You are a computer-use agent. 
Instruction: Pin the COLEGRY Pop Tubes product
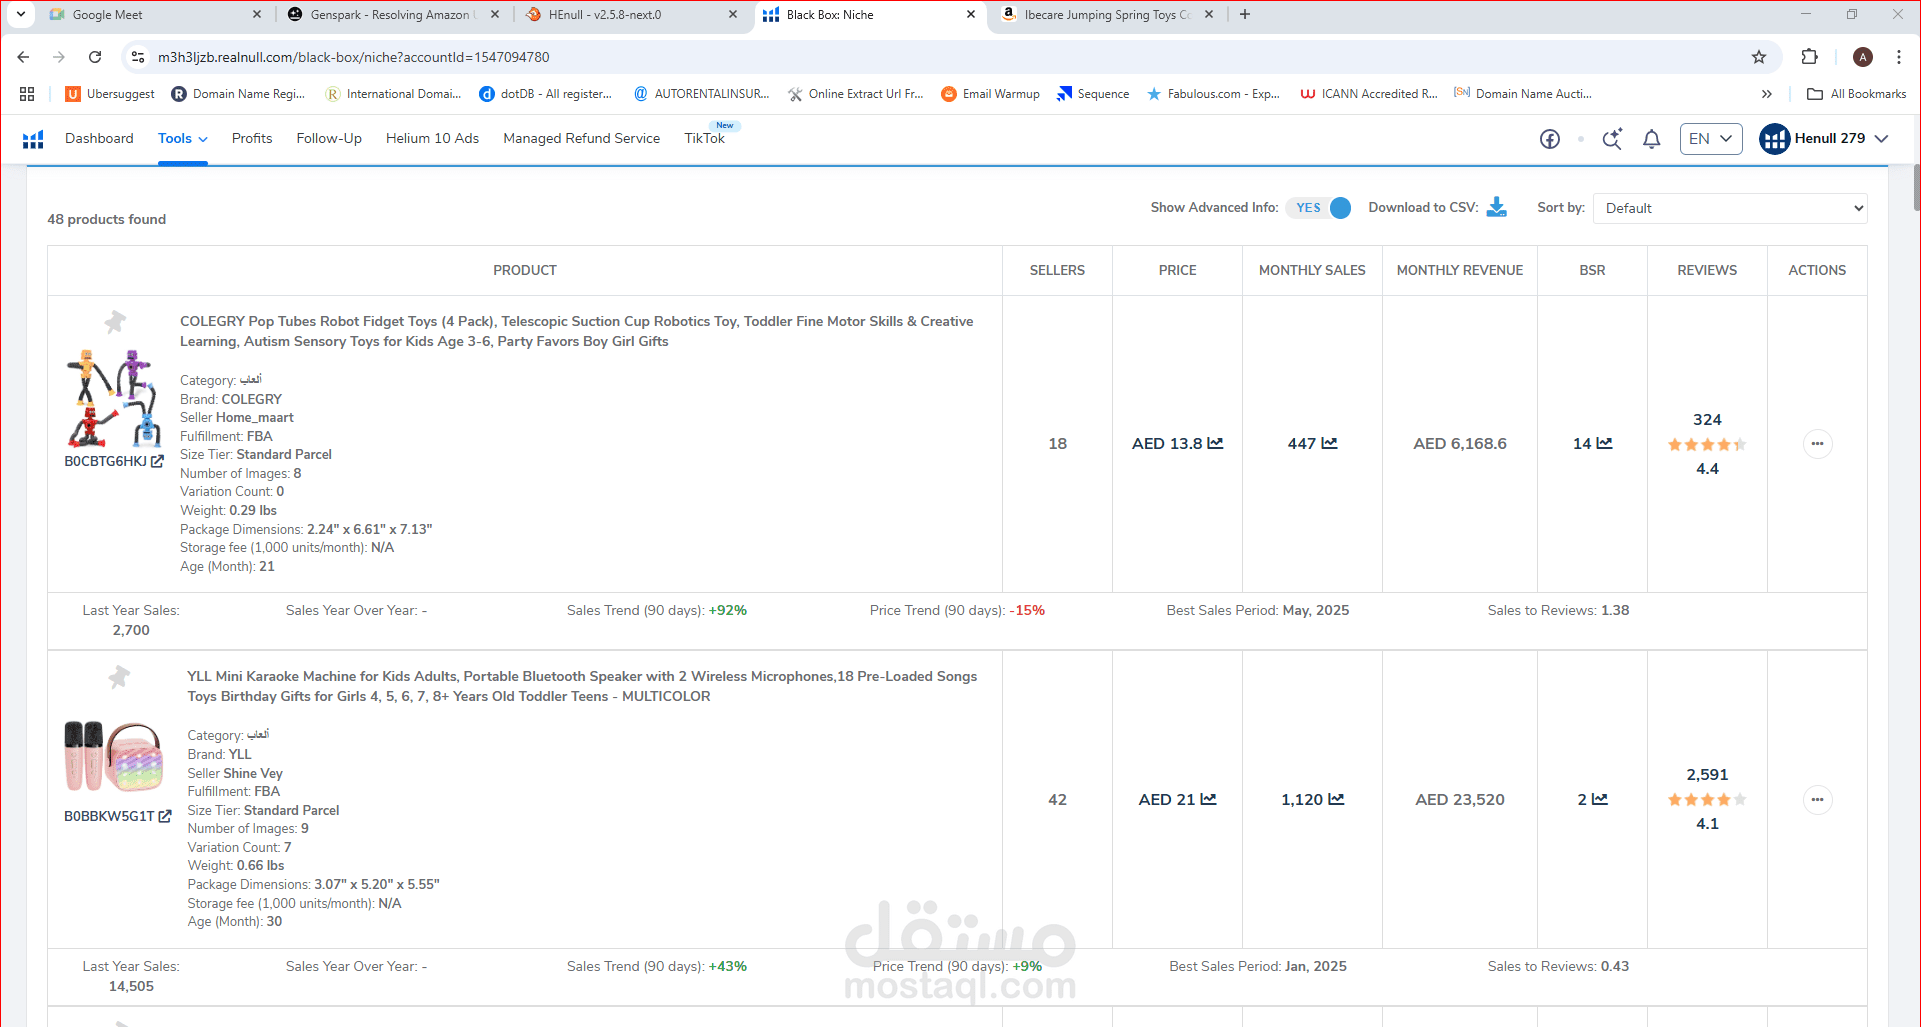pyautogui.click(x=115, y=322)
